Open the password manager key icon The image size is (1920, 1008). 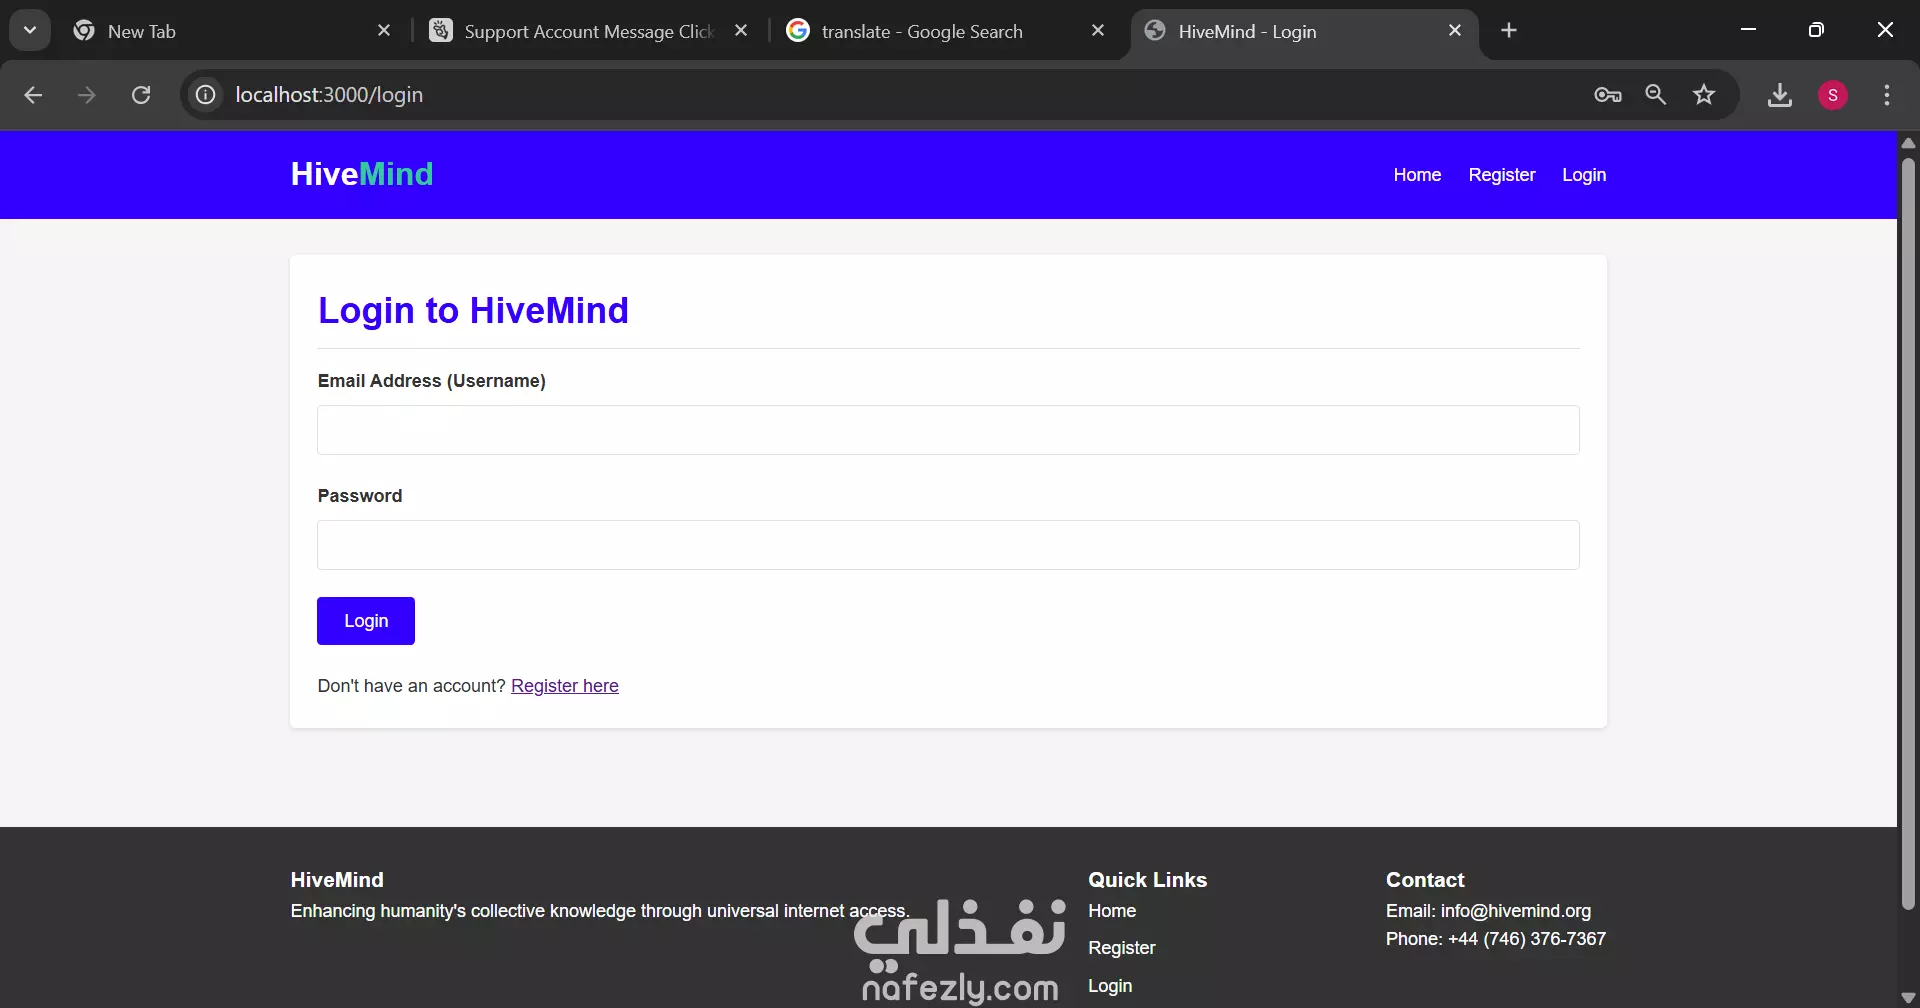coord(1608,95)
